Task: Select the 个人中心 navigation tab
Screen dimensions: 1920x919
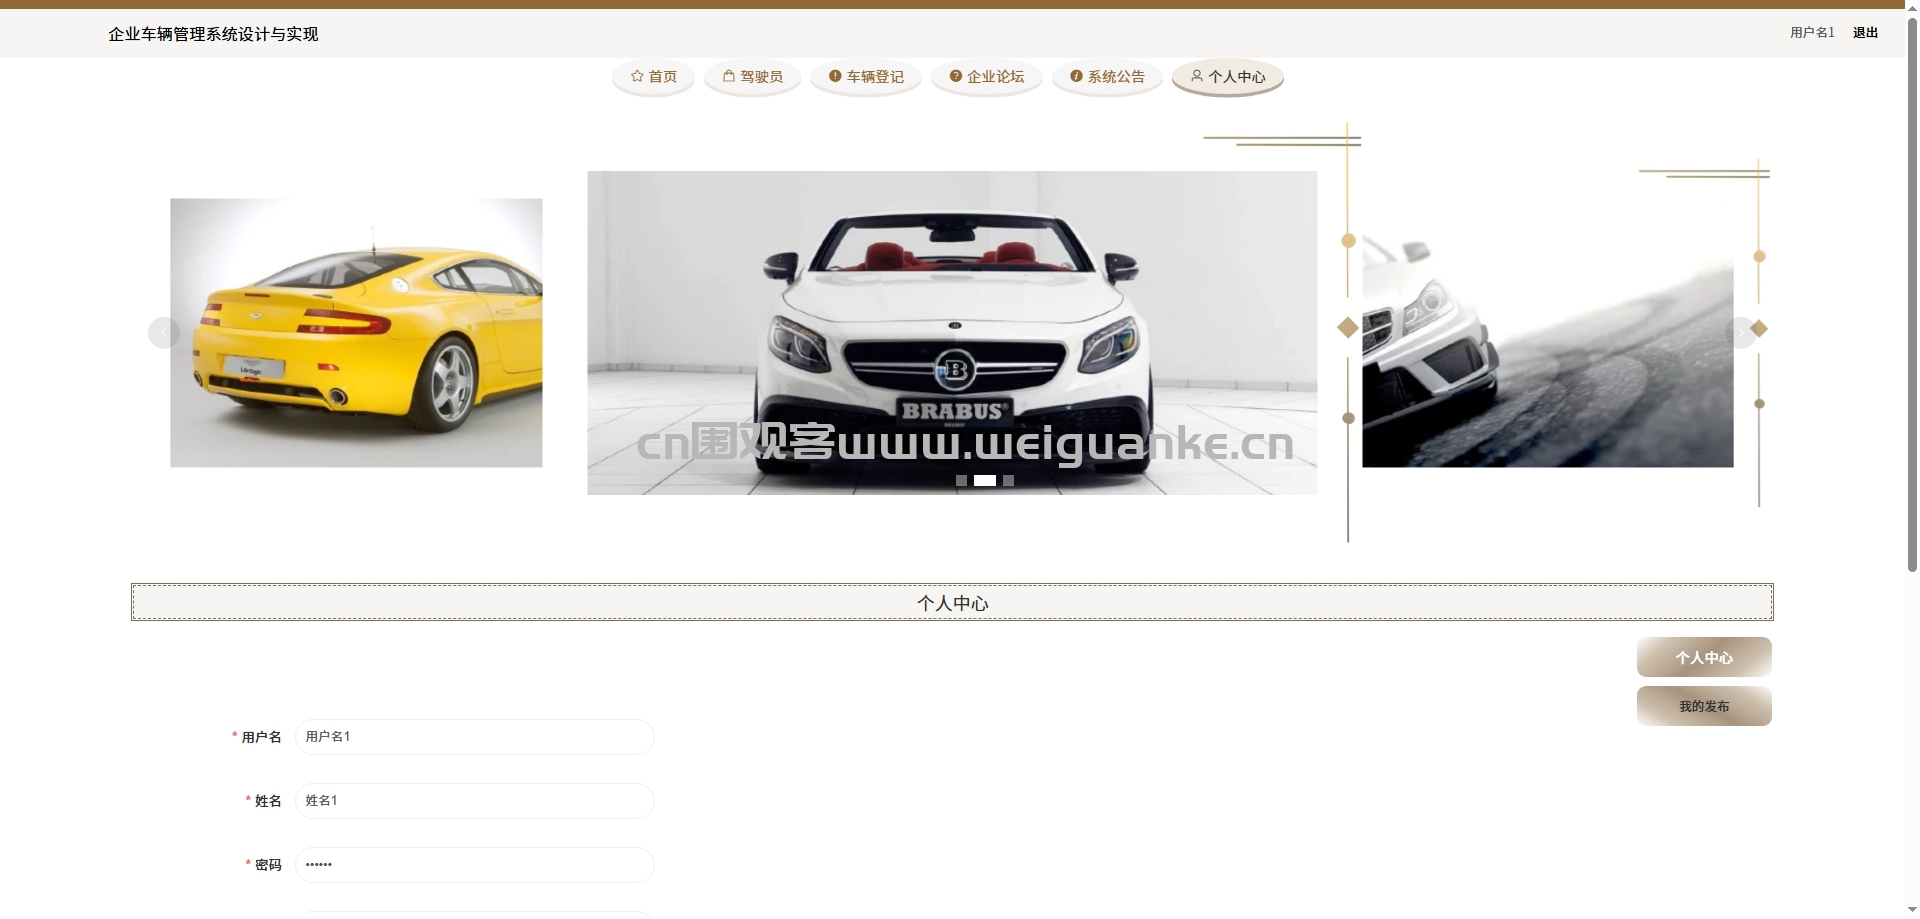Action: click(x=1228, y=77)
